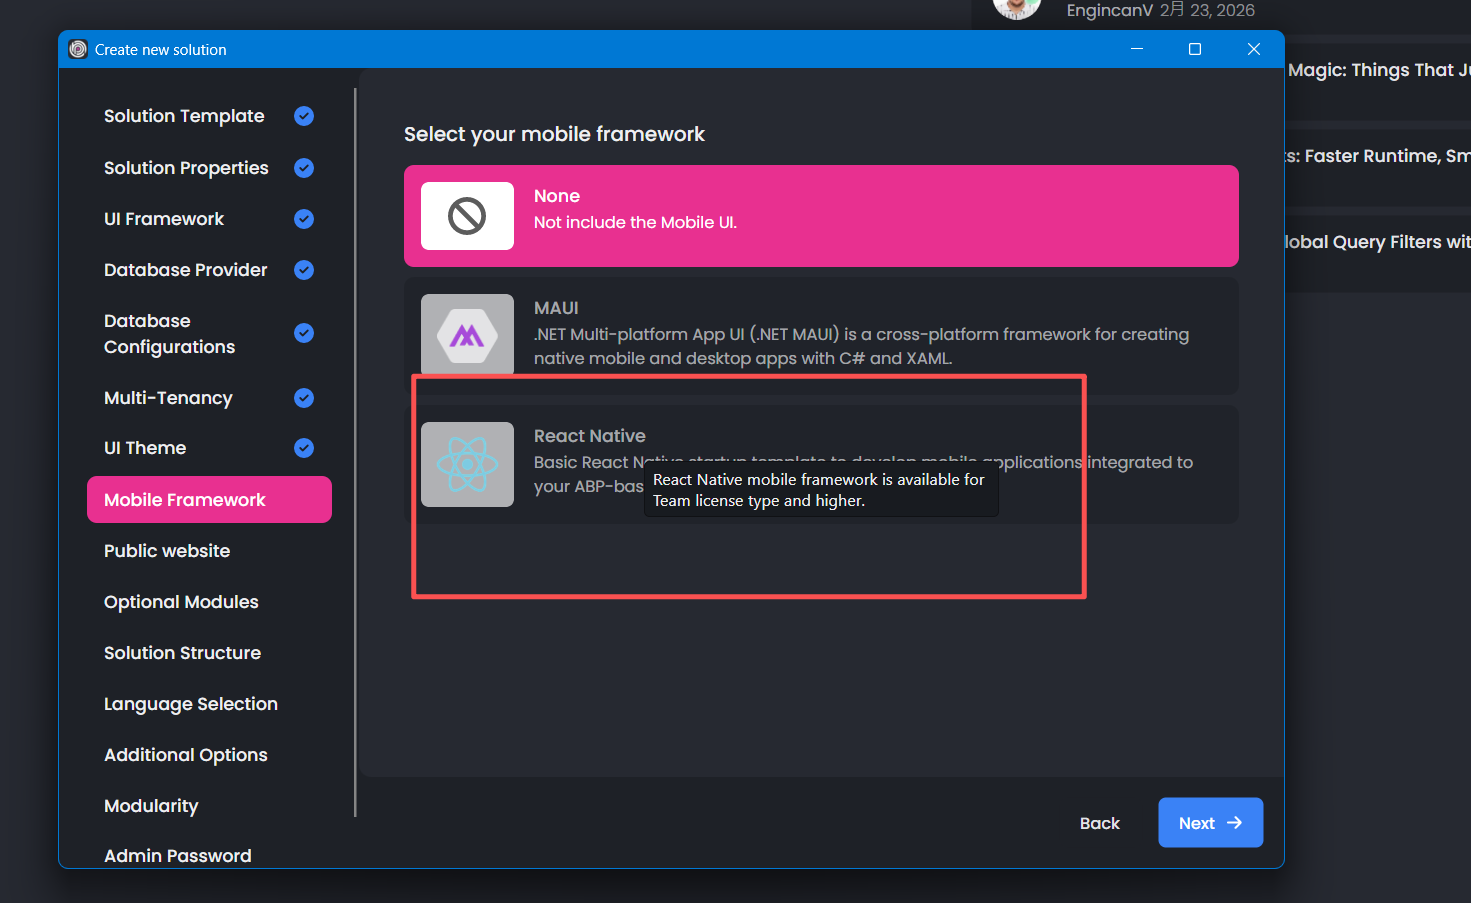The width and height of the screenshot is (1471, 903).
Task: Go back with the Back button
Action: (1099, 823)
